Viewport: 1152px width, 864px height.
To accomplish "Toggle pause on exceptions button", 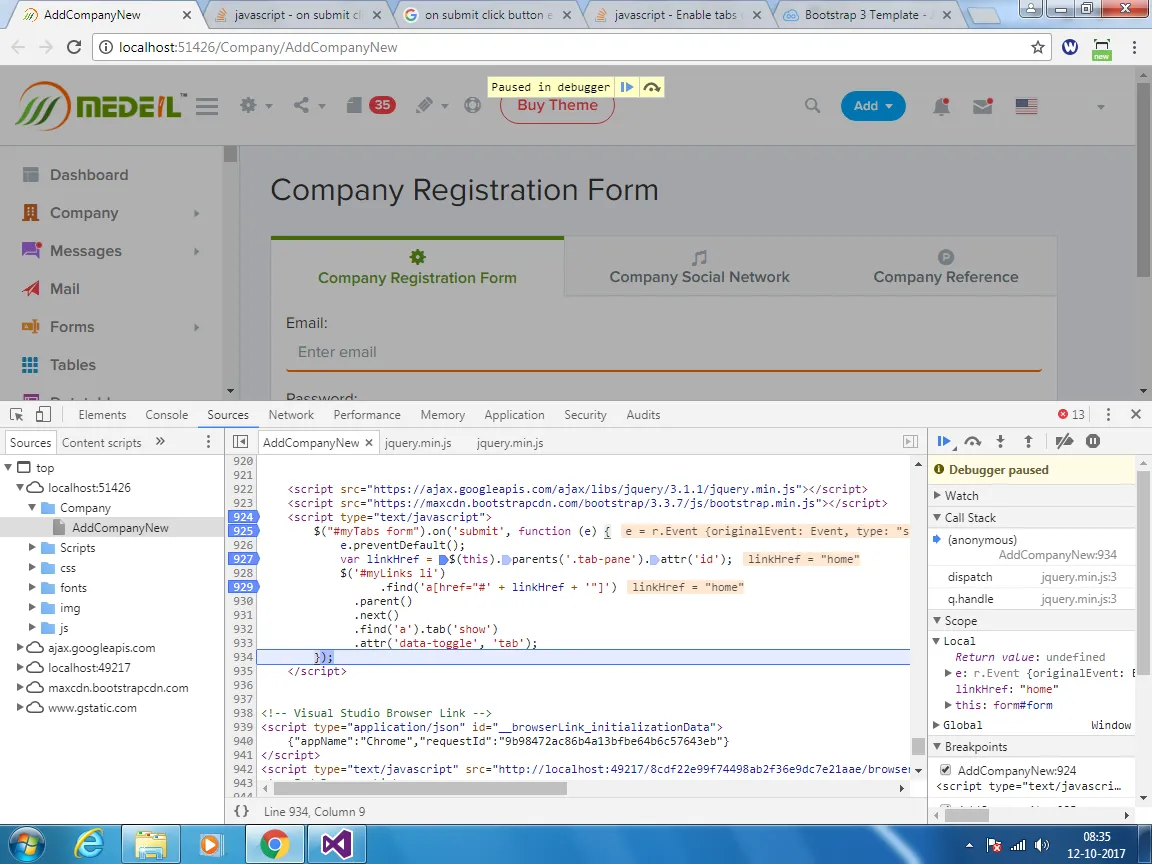I will [x=1093, y=442].
